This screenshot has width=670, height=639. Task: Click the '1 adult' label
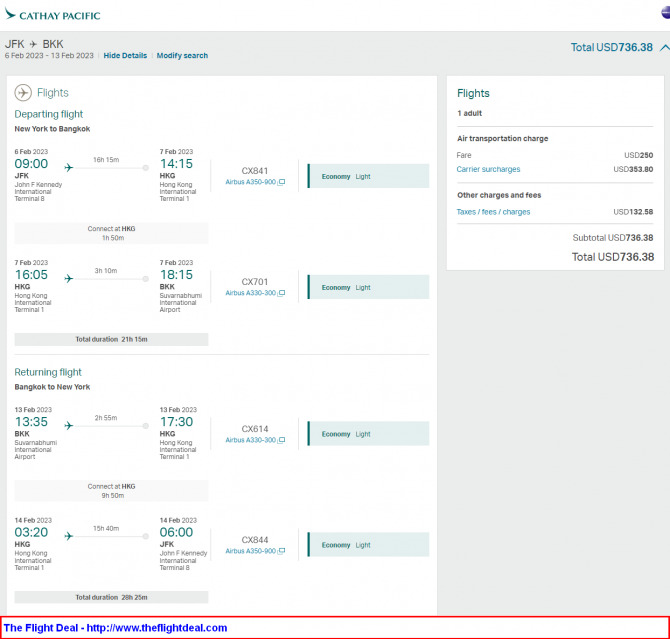470,113
